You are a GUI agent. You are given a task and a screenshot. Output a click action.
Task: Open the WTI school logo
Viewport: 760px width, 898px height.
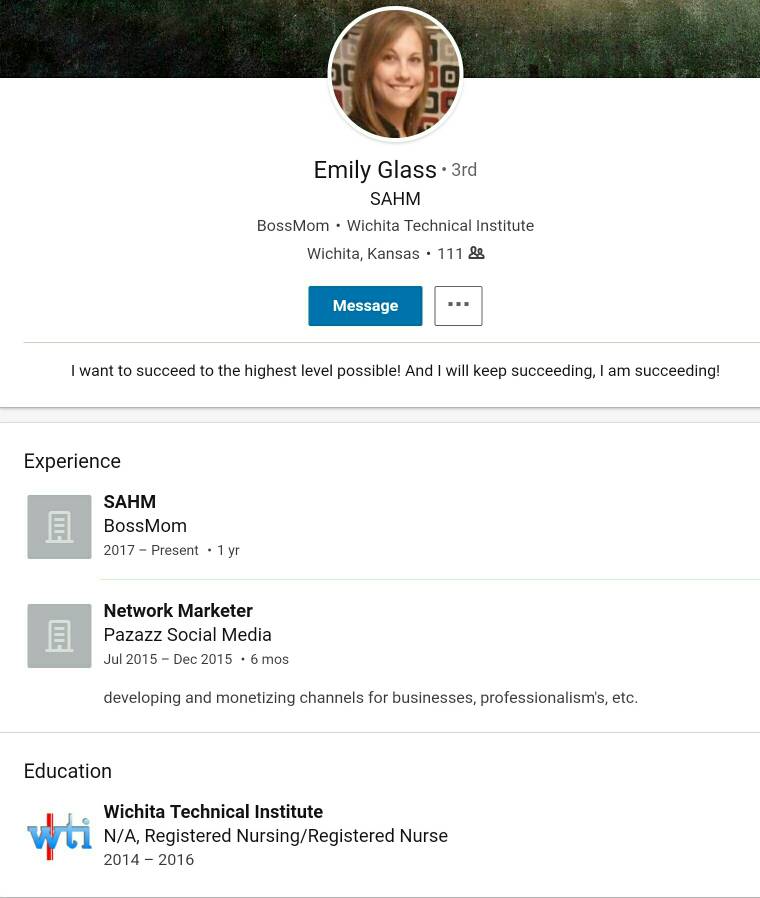(59, 835)
